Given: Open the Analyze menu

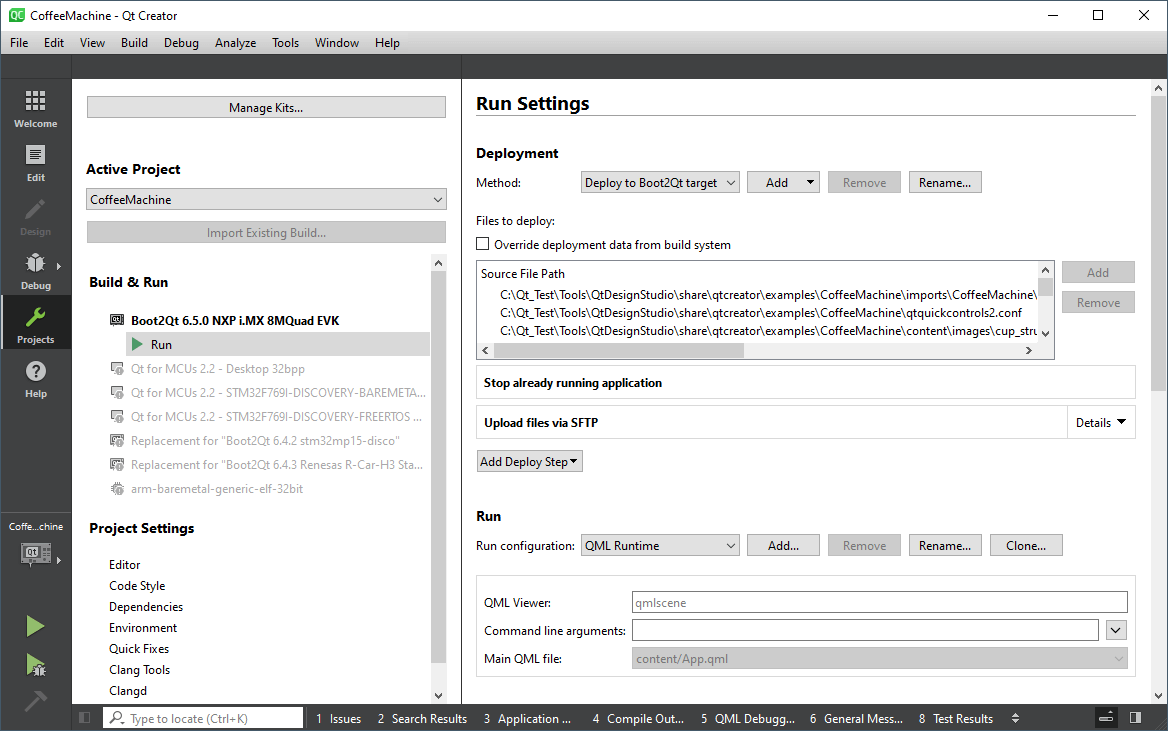Looking at the screenshot, I should (235, 43).
